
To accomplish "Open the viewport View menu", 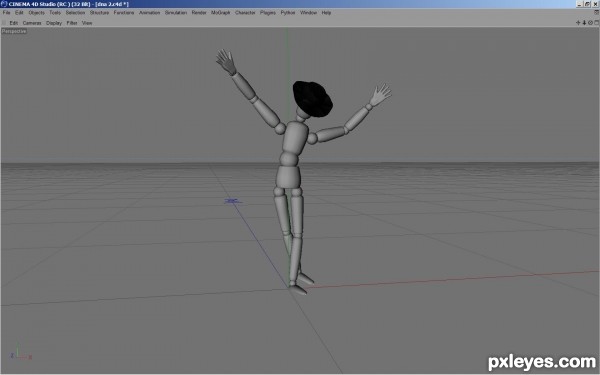I will (87, 23).
